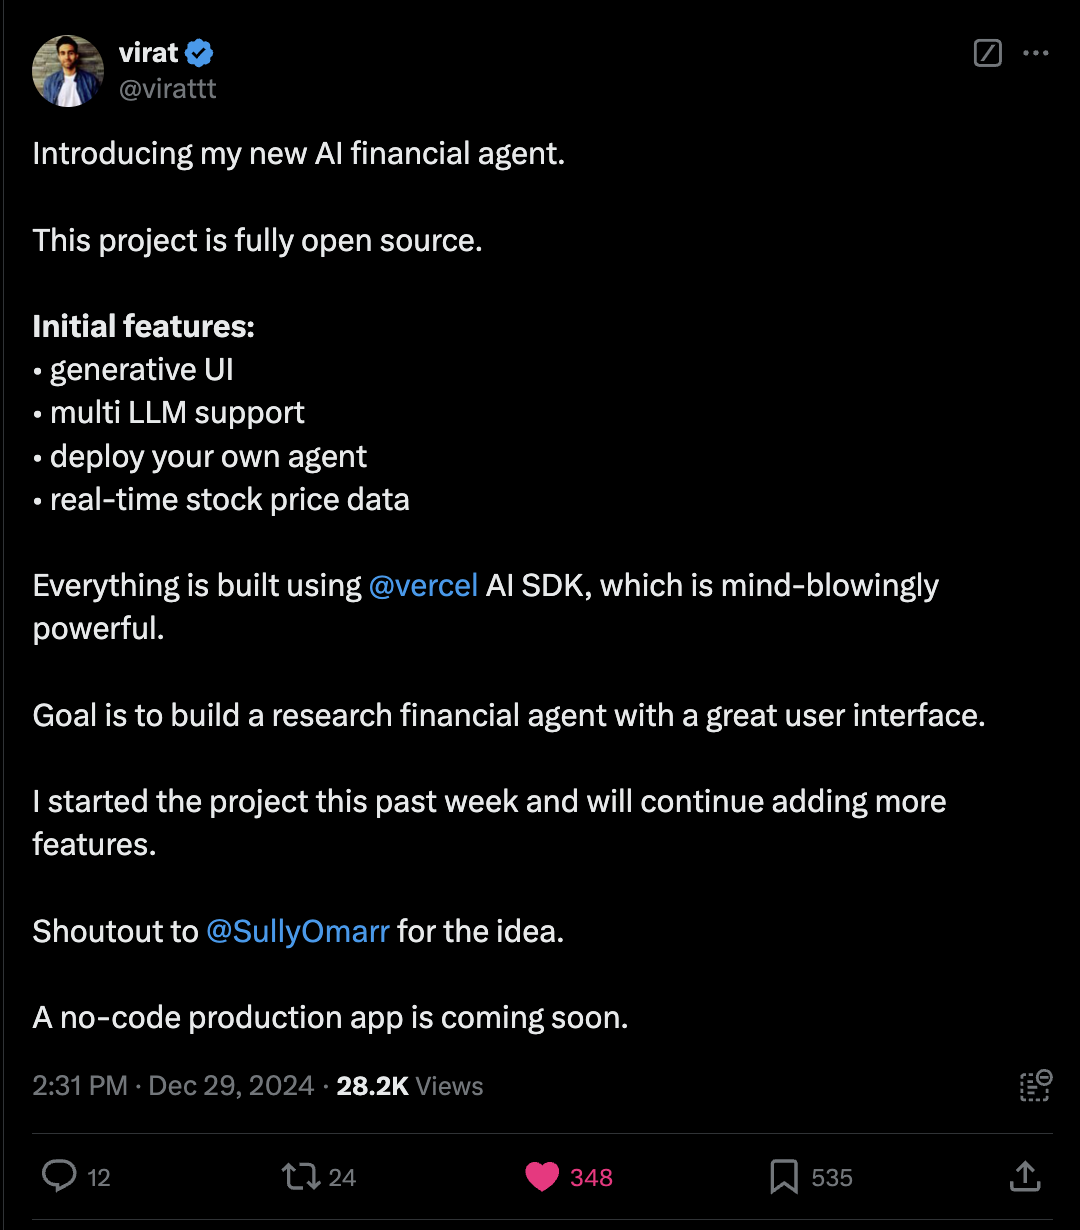Click the repost arrows icon
The image size is (1080, 1230).
[300, 1177]
